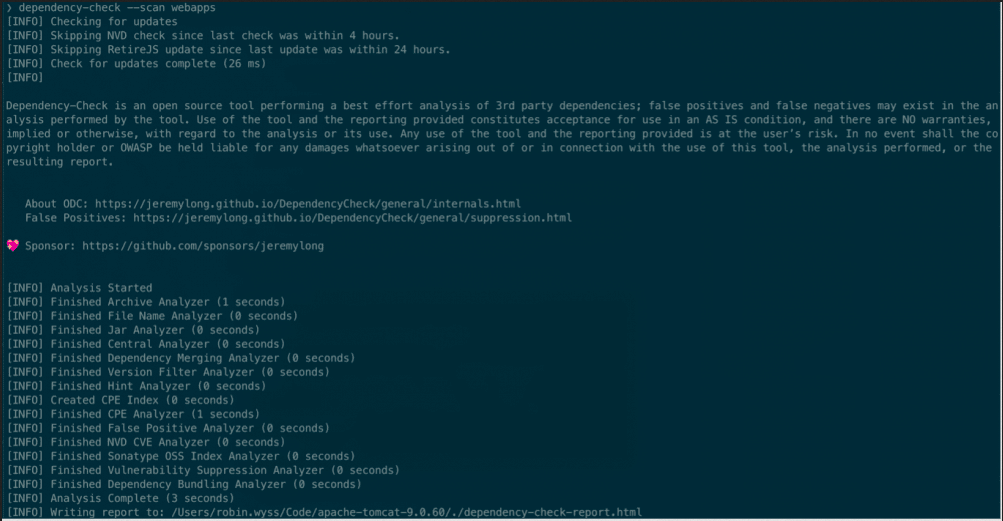The height and width of the screenshot is (521, 1003).
Task: Click the 'Checking for updates' log line
Action: point(92,22)
